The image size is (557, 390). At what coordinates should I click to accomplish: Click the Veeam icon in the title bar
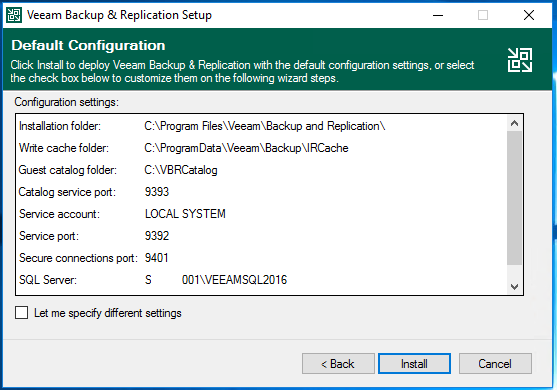click(x=14, y=15)
